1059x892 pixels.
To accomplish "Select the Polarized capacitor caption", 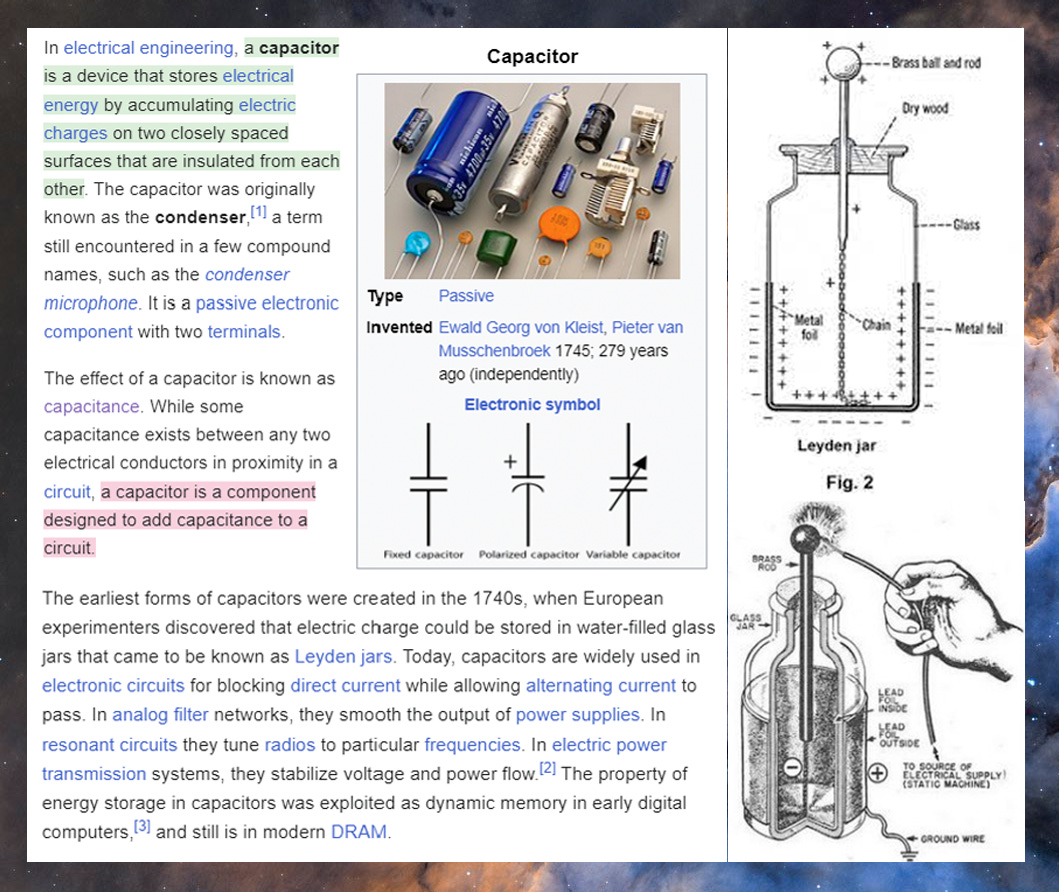I will (x=529, y=554).
